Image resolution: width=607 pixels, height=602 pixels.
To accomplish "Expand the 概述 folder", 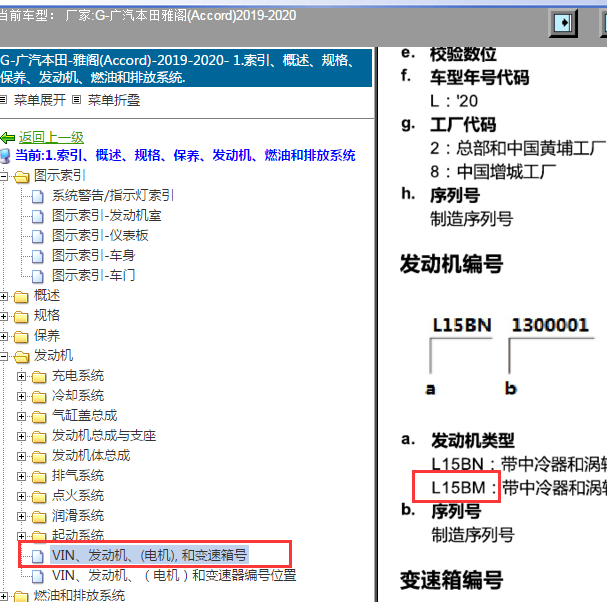I will pos(3,297).
